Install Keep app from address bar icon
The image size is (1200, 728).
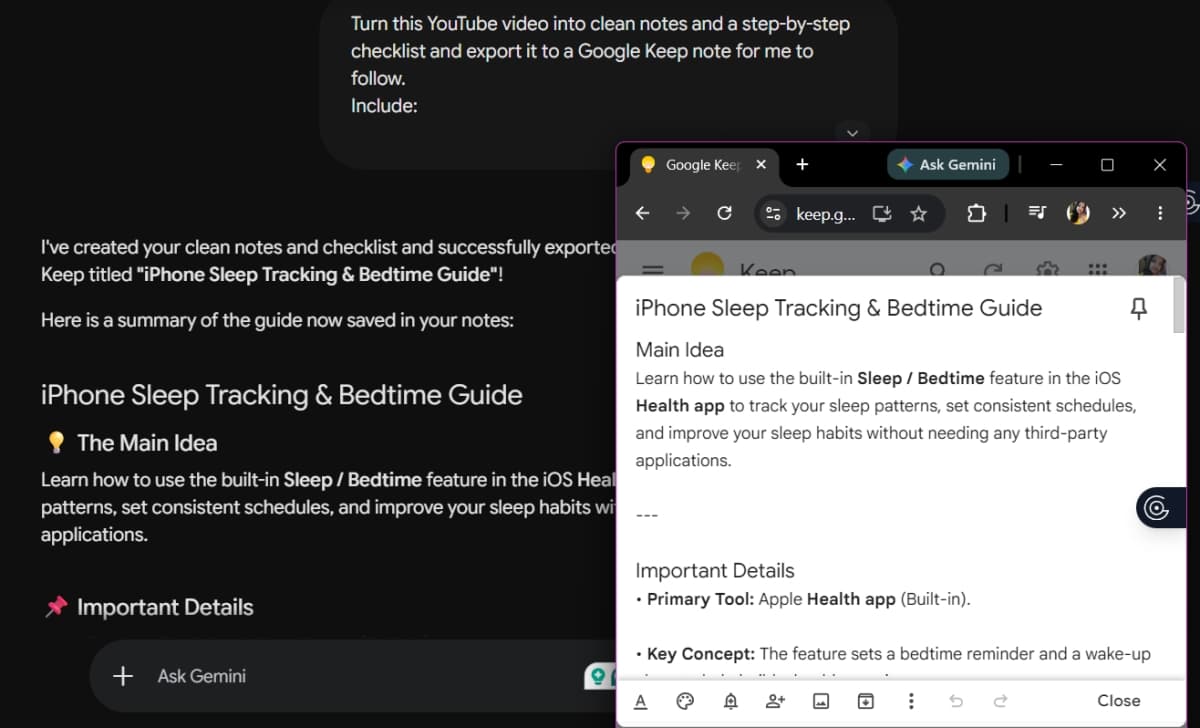(882, 213)
